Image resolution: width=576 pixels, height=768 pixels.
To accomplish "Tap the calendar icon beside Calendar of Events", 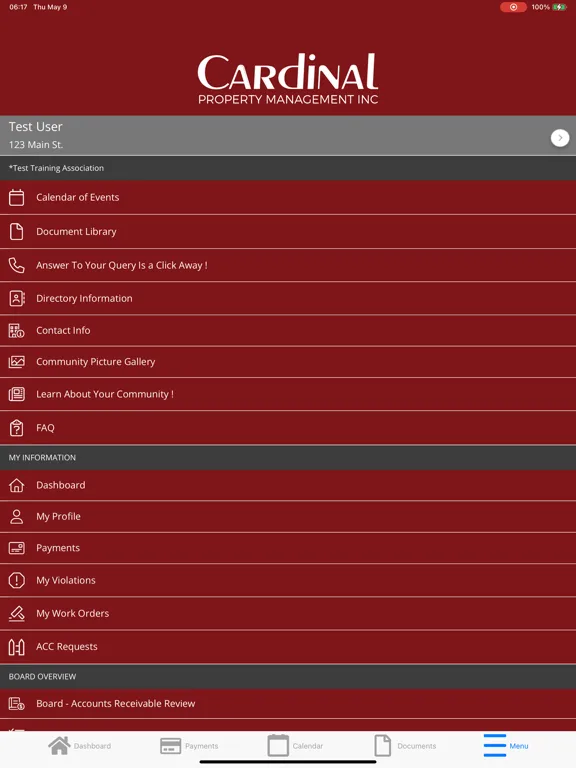I will click(x=16, y=197).
